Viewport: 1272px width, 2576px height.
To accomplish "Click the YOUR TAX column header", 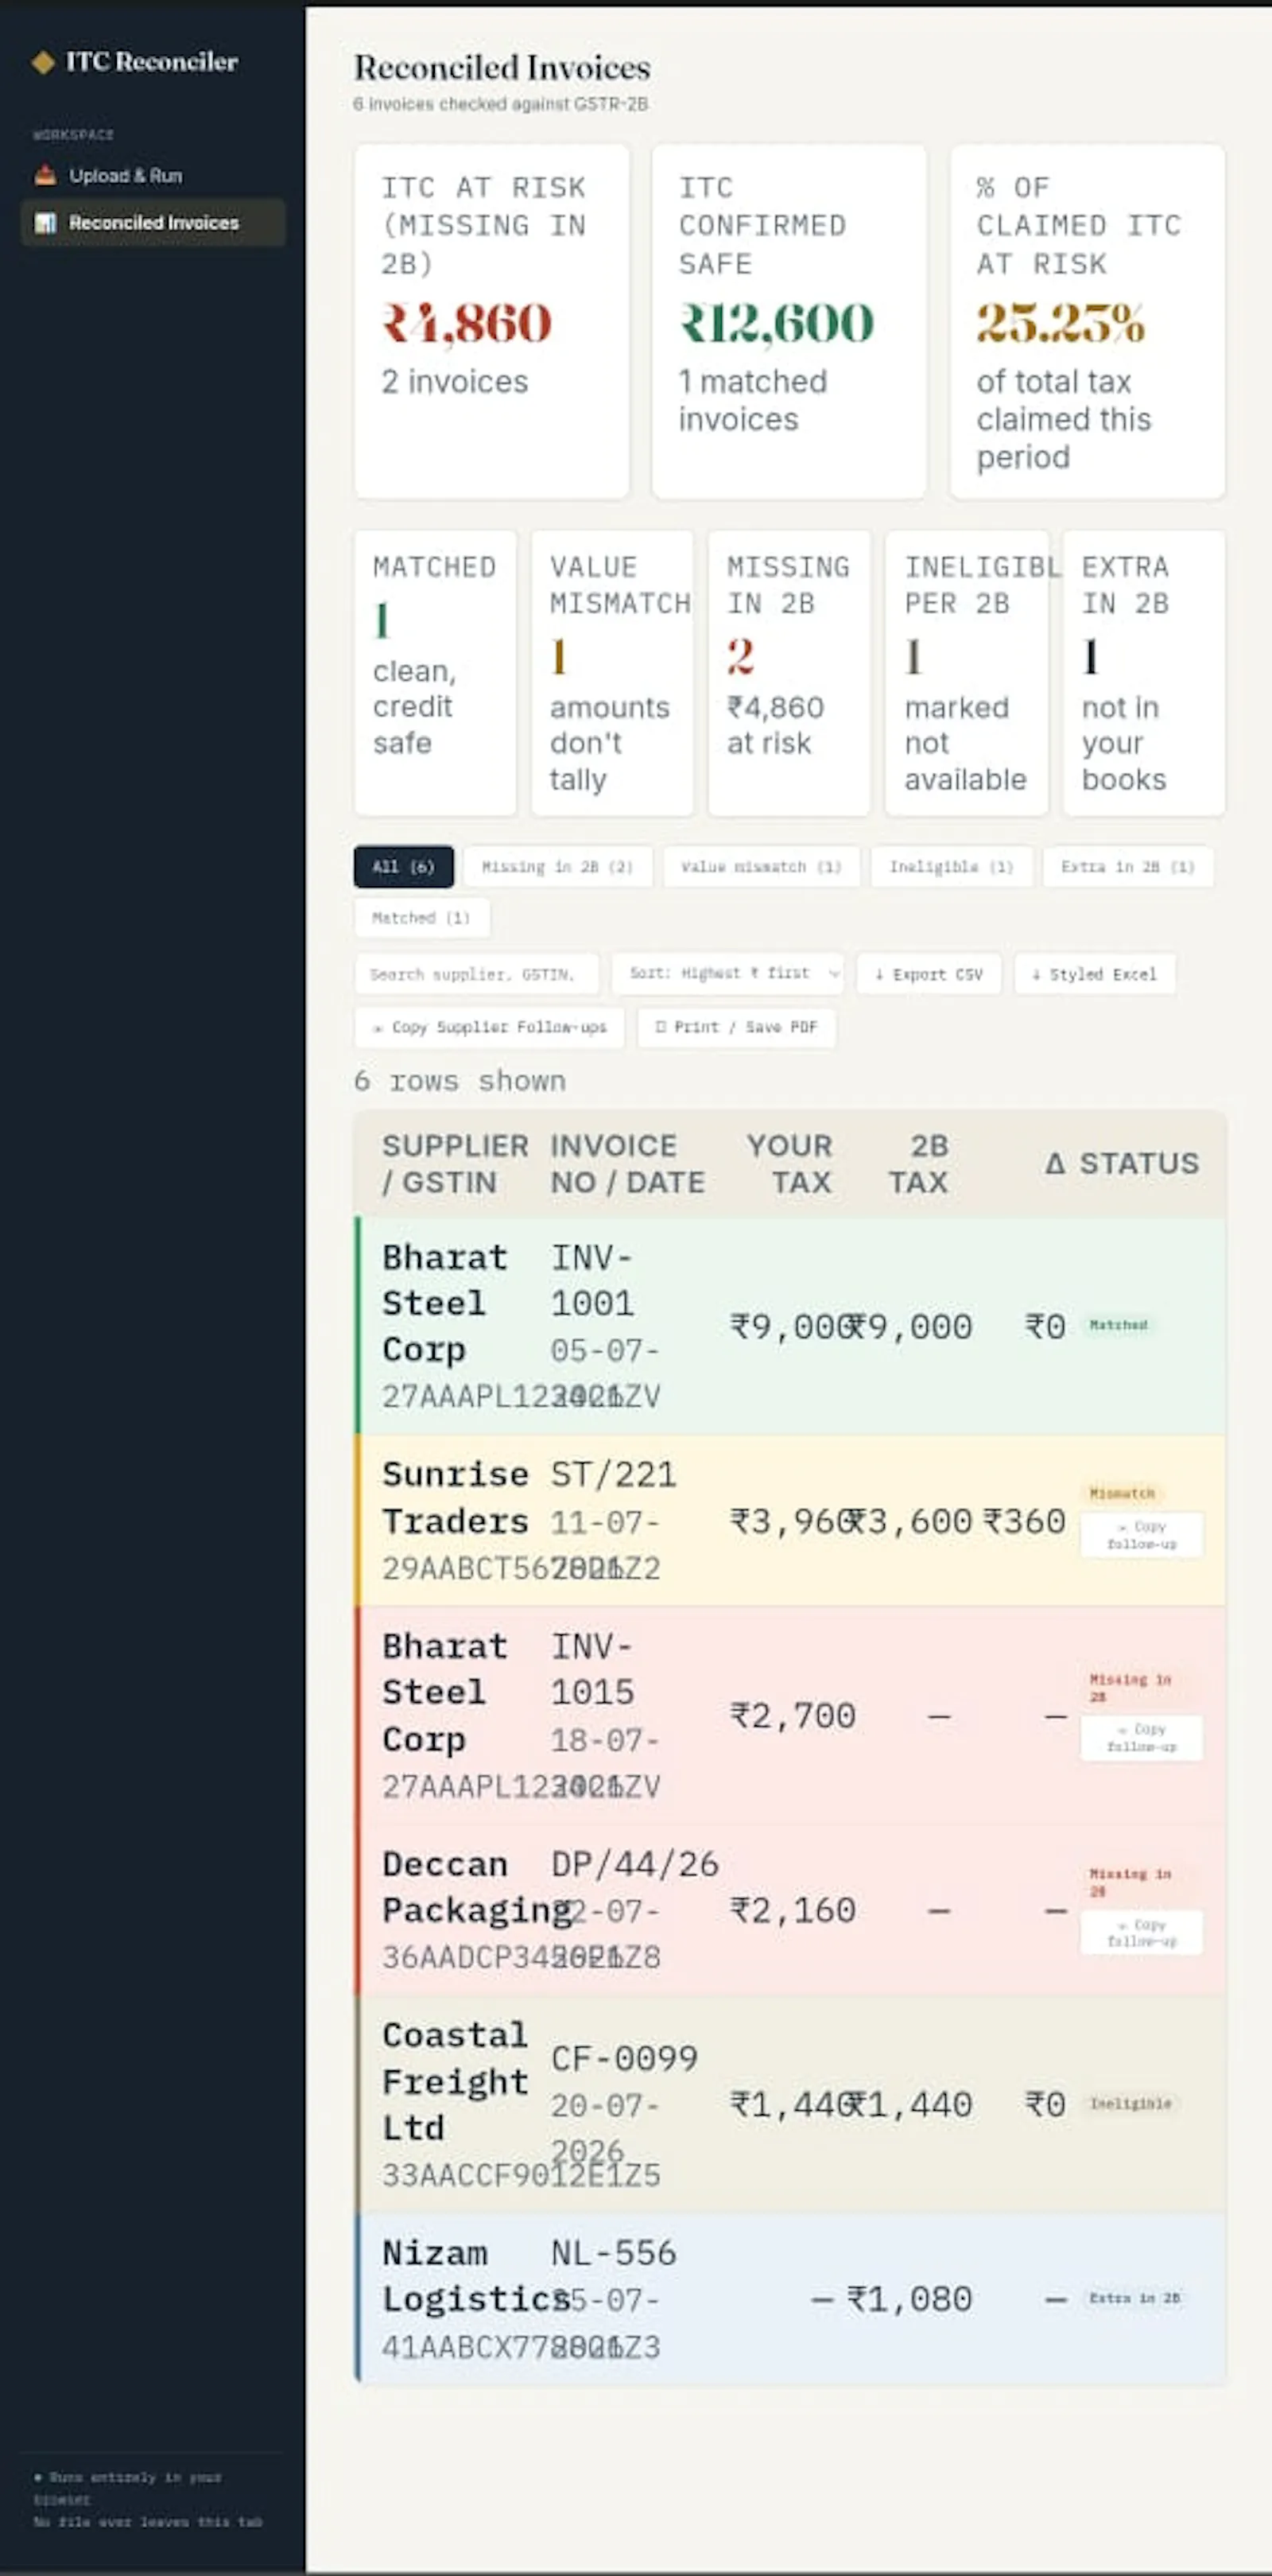I will point(789,1163).
